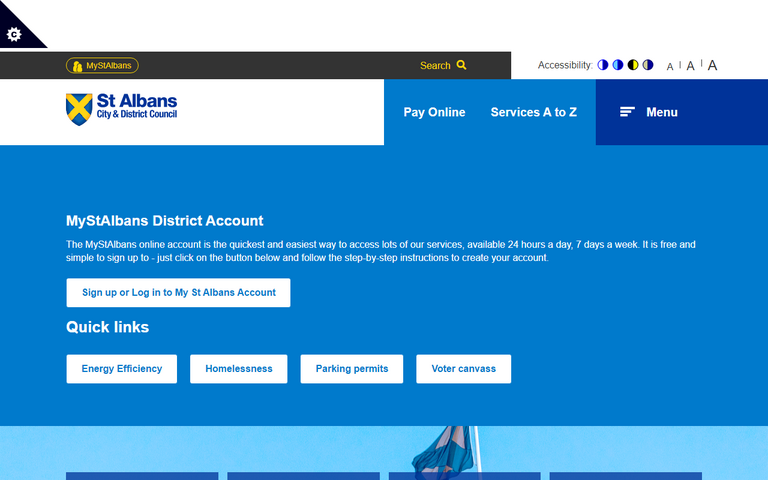Open the Energy Efficiency quick link
Screen dimensions: 768x480
(121, 369)
